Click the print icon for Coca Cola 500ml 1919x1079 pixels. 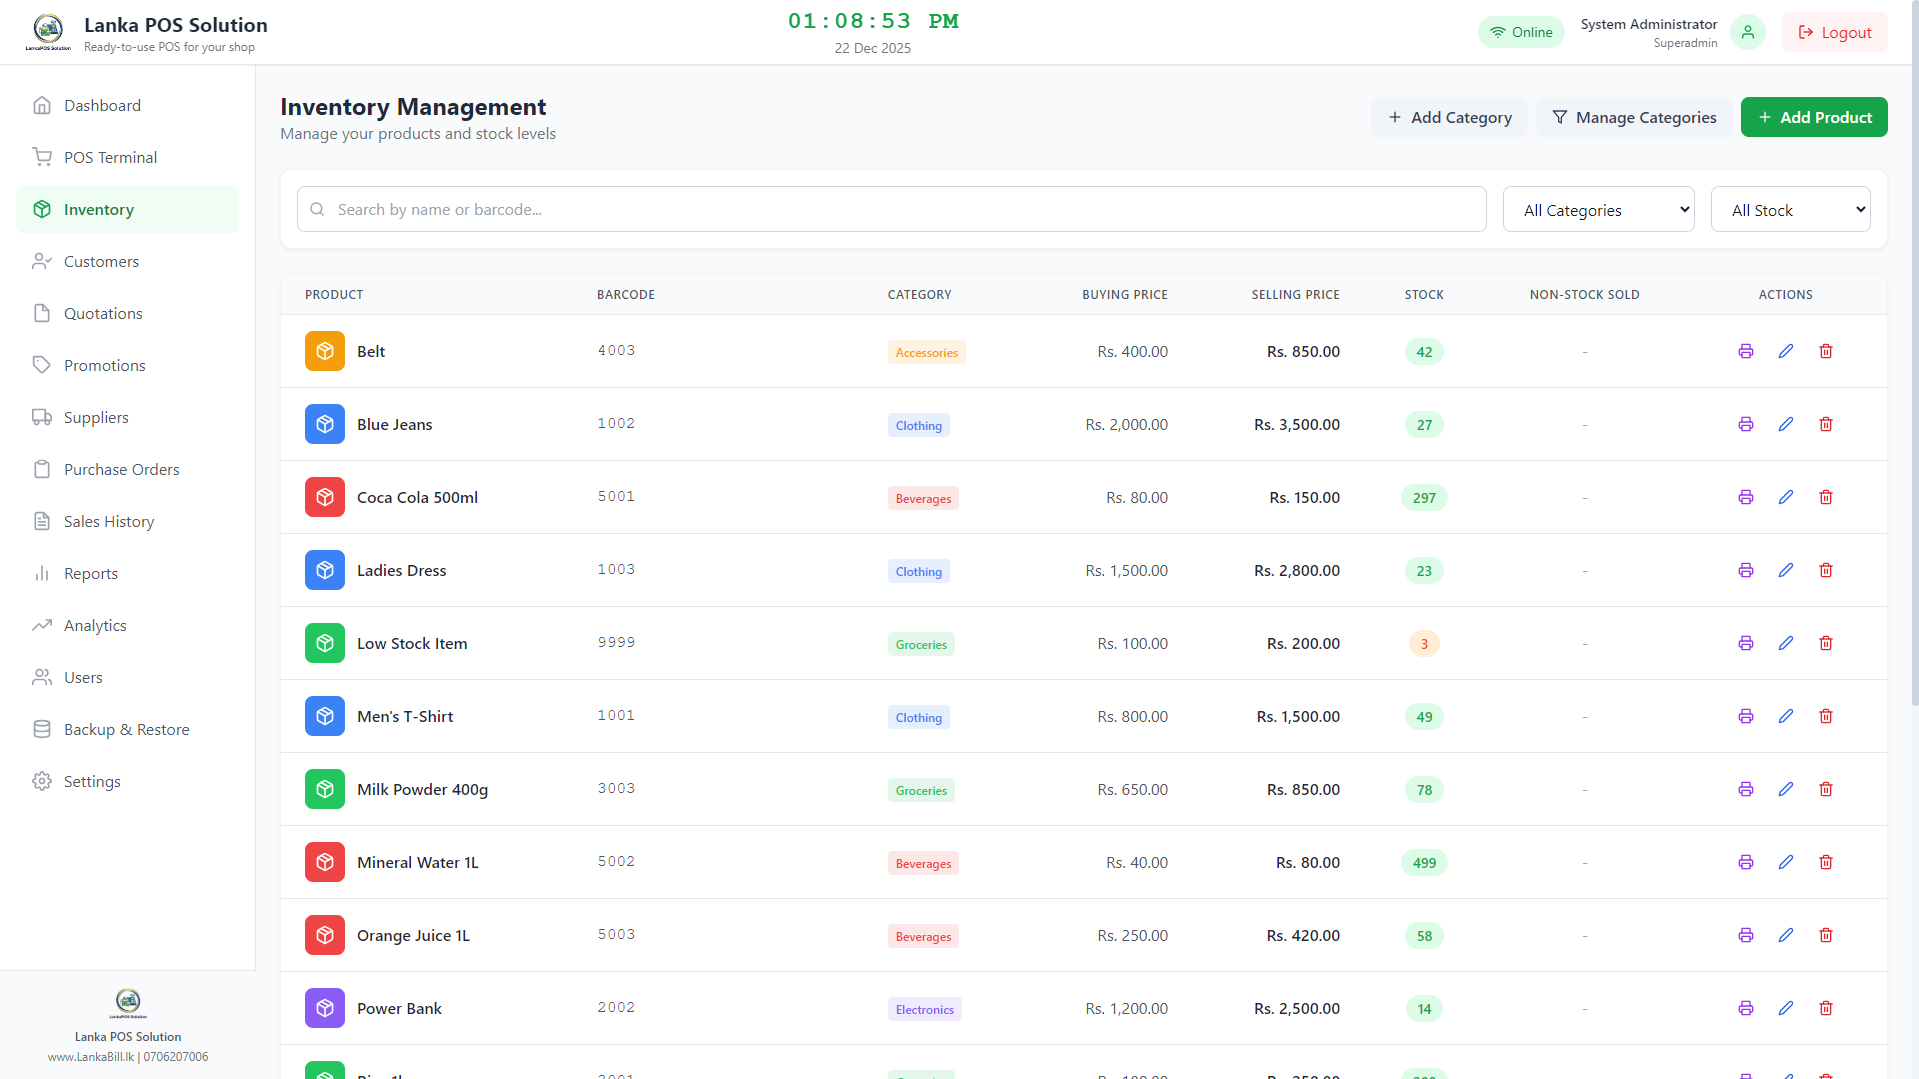pyautogui.click(x=1745, y=497)
